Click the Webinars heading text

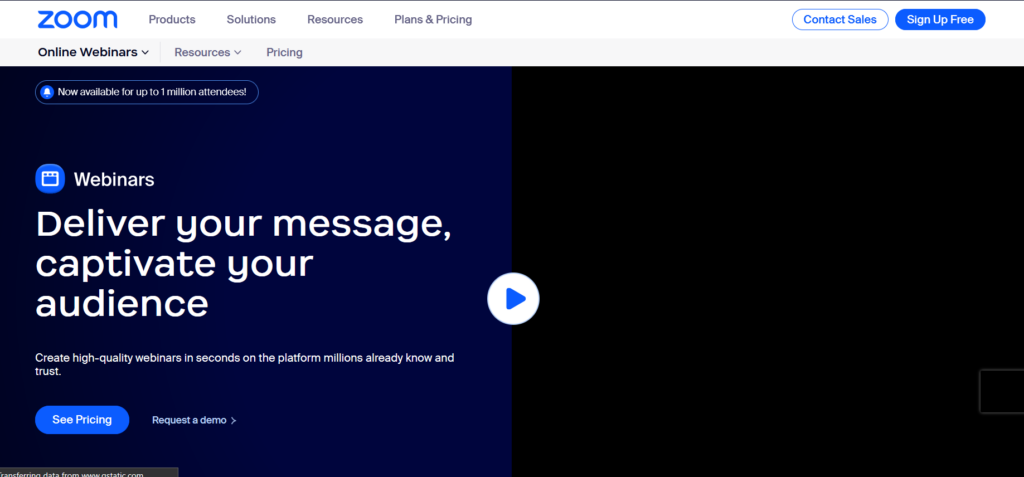tap(114, 179)
